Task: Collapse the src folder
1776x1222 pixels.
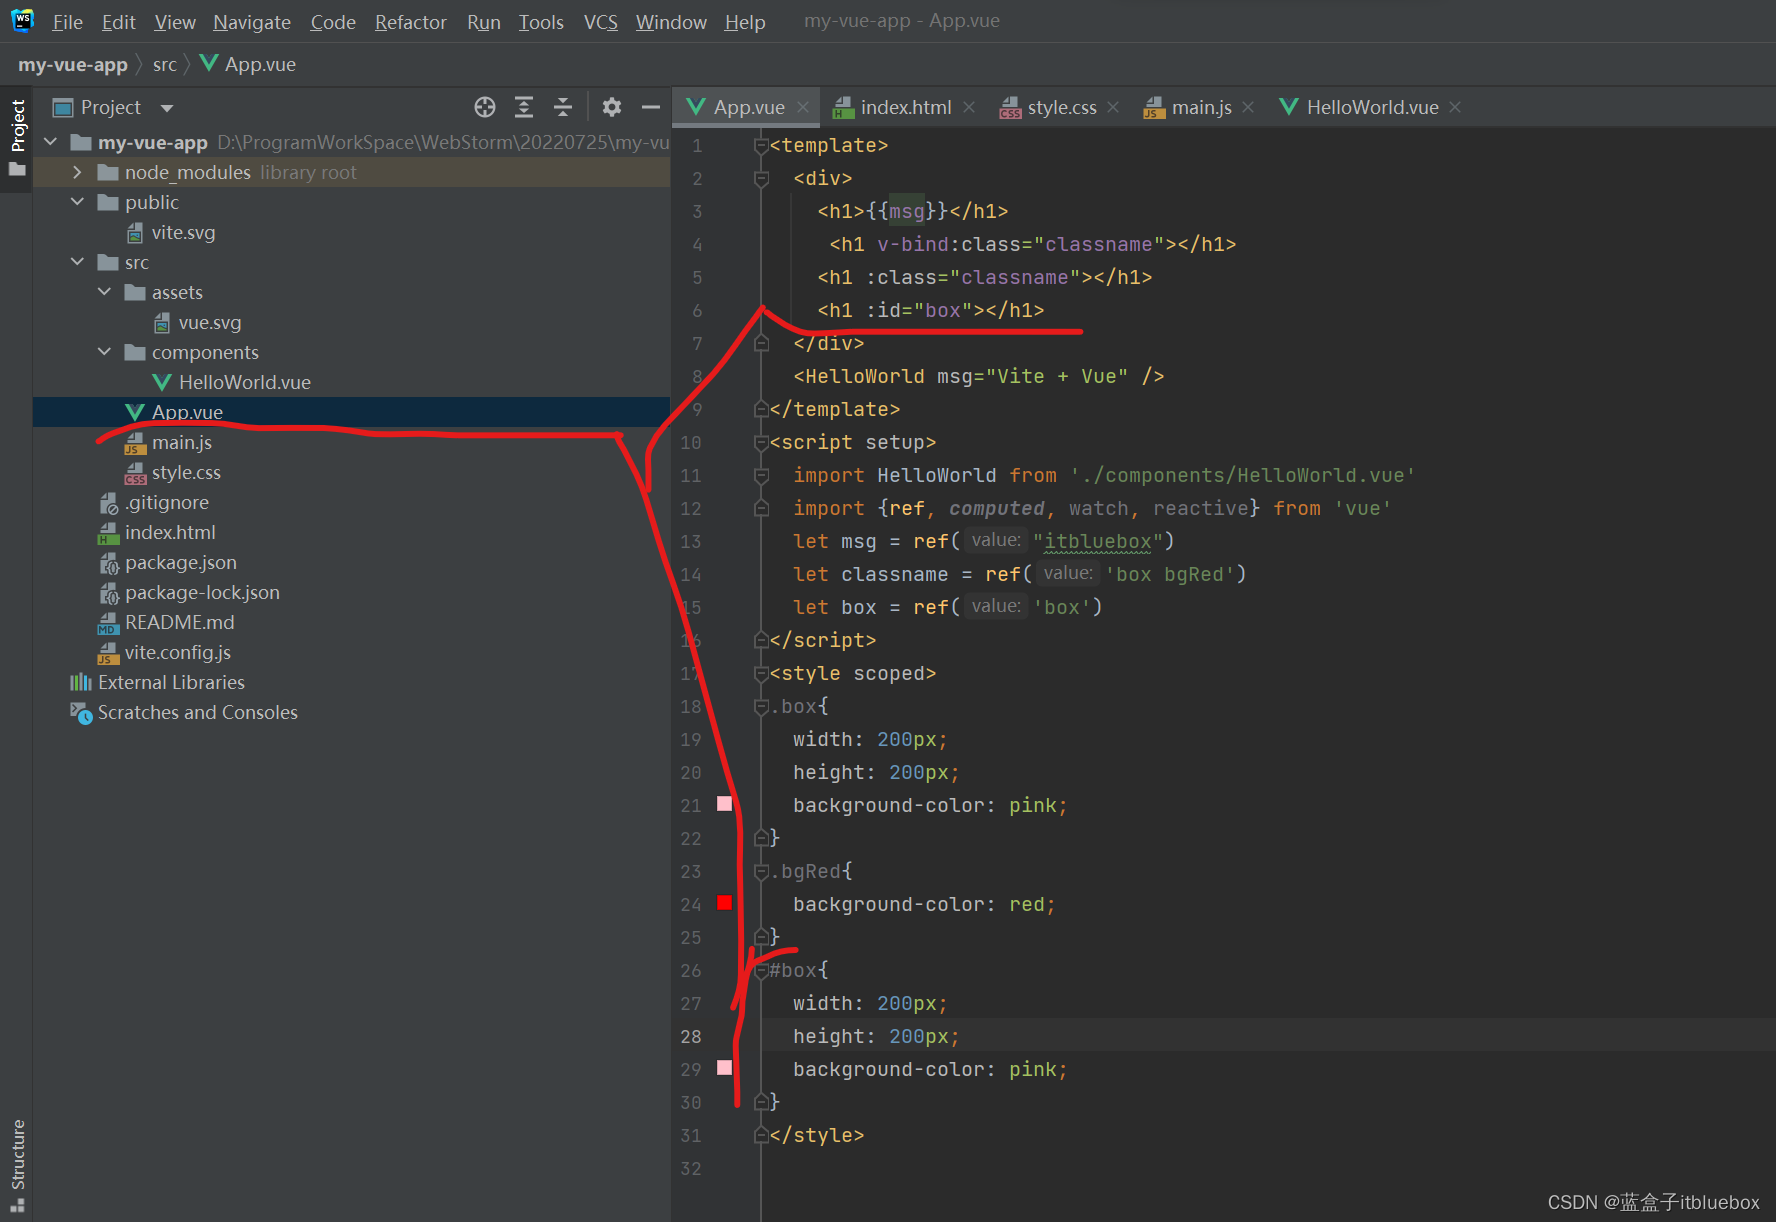Action: point(77,262)
